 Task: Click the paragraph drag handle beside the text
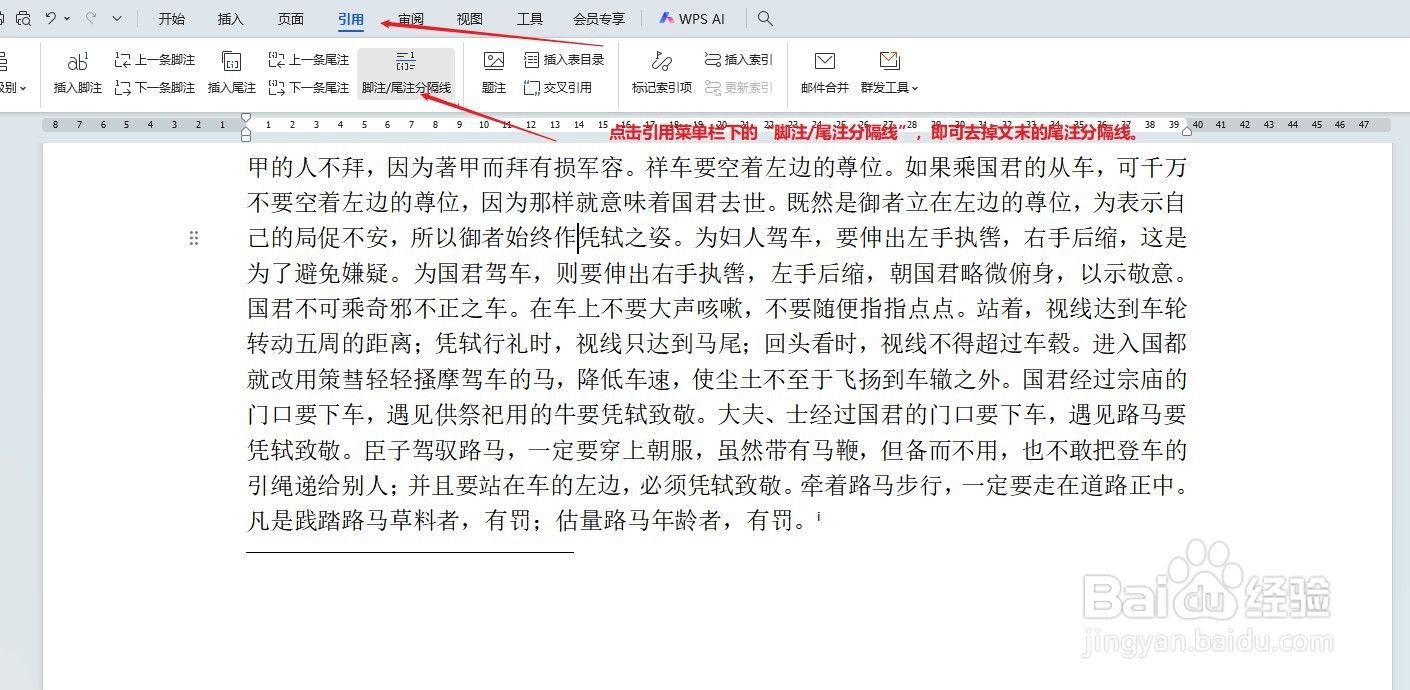[x=194, y=238]
